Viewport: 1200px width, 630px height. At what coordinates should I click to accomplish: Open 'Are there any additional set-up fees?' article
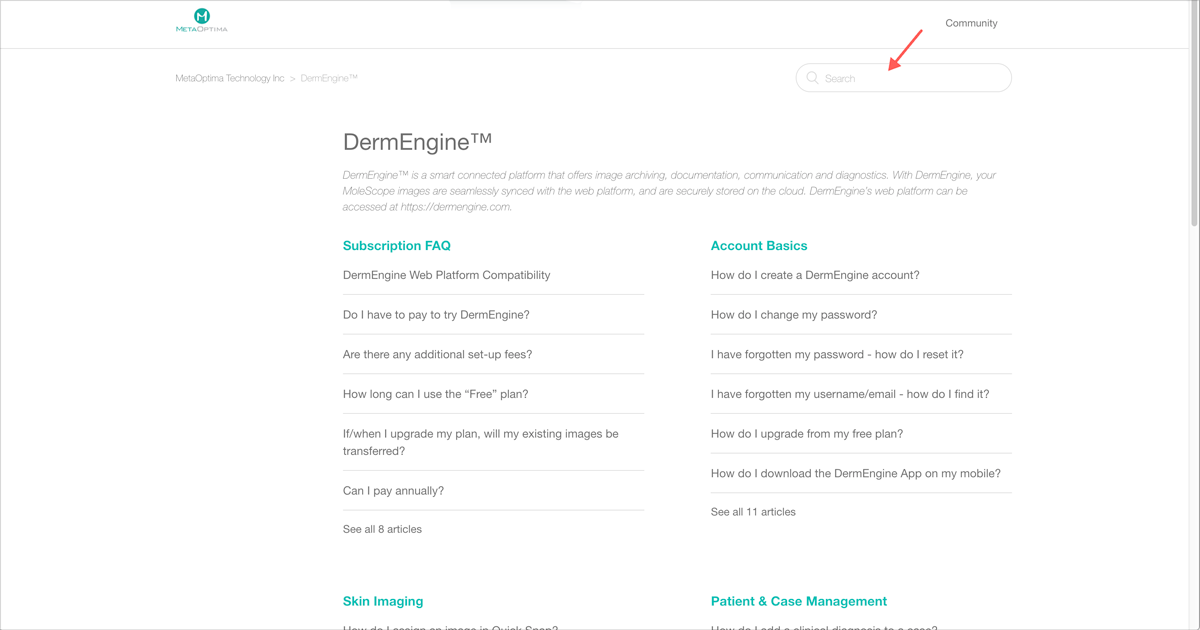tap(437, 354)
